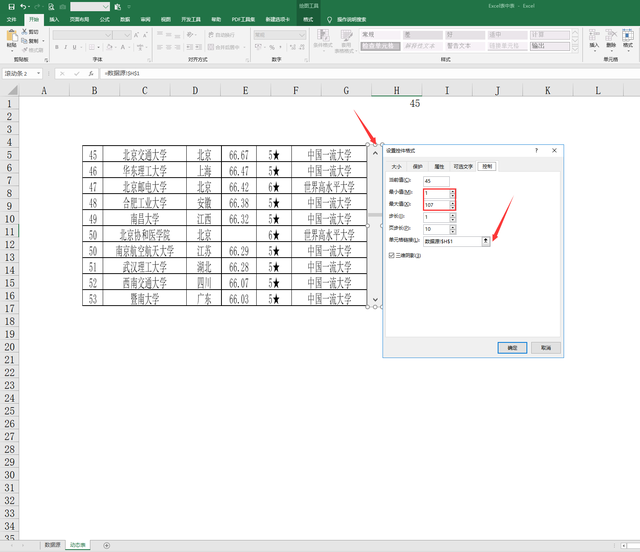Click the Conditional Formatting icon
The height and width of the screenshot is (552, 640).
click(x=323, y=37)
